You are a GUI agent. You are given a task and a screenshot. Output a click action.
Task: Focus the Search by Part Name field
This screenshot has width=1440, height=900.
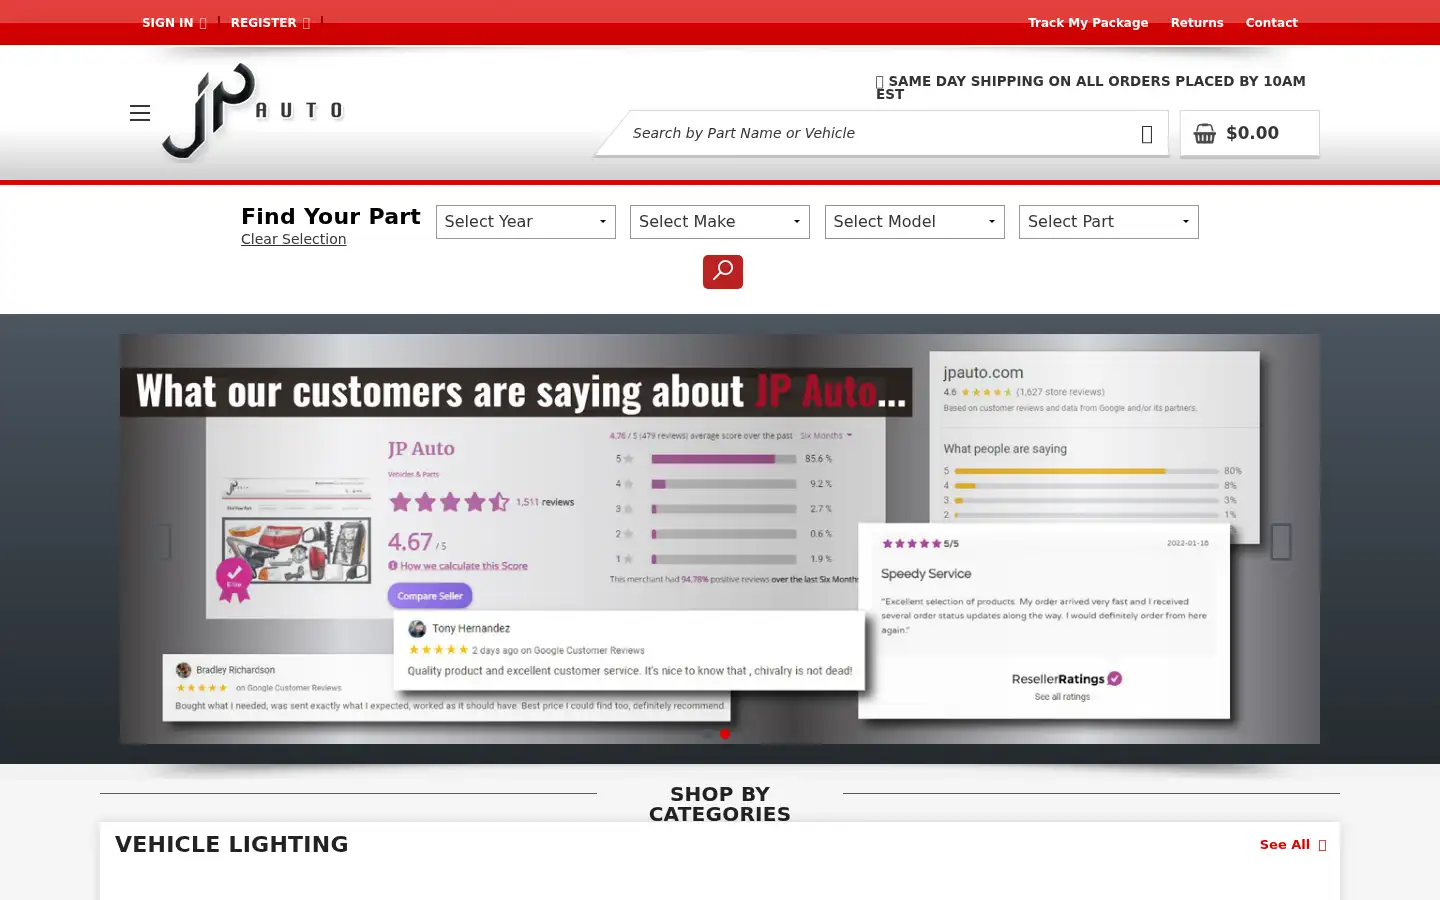(x=880, y=133)
